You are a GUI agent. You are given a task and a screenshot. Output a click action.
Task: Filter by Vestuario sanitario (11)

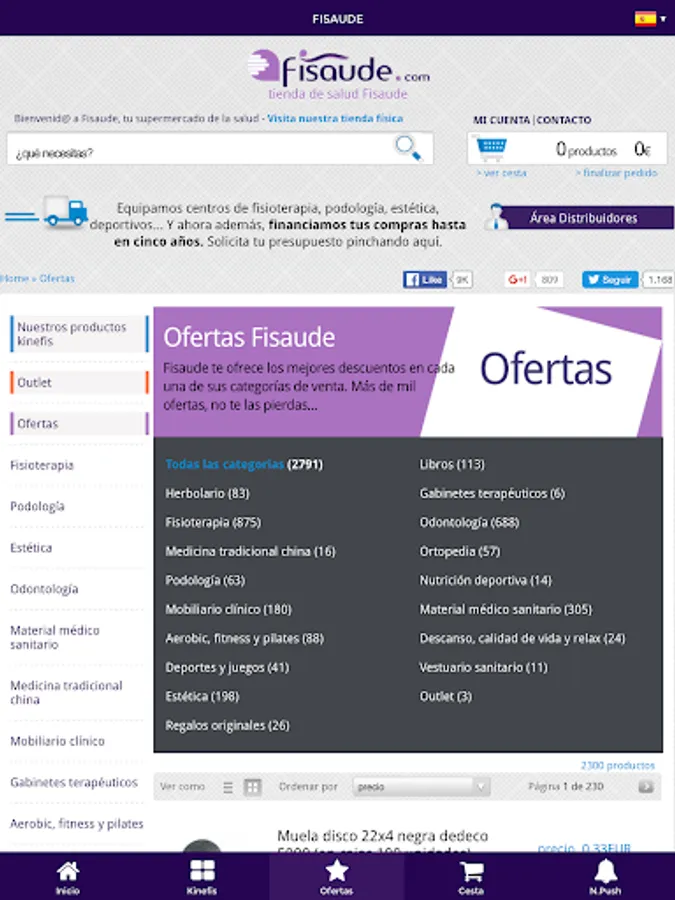pos(483,668)
